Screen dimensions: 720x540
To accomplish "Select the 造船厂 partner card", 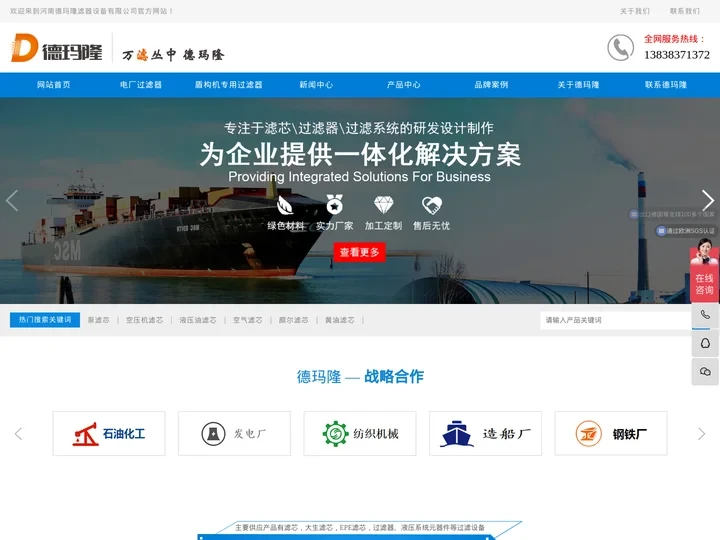I will (485, 433).
